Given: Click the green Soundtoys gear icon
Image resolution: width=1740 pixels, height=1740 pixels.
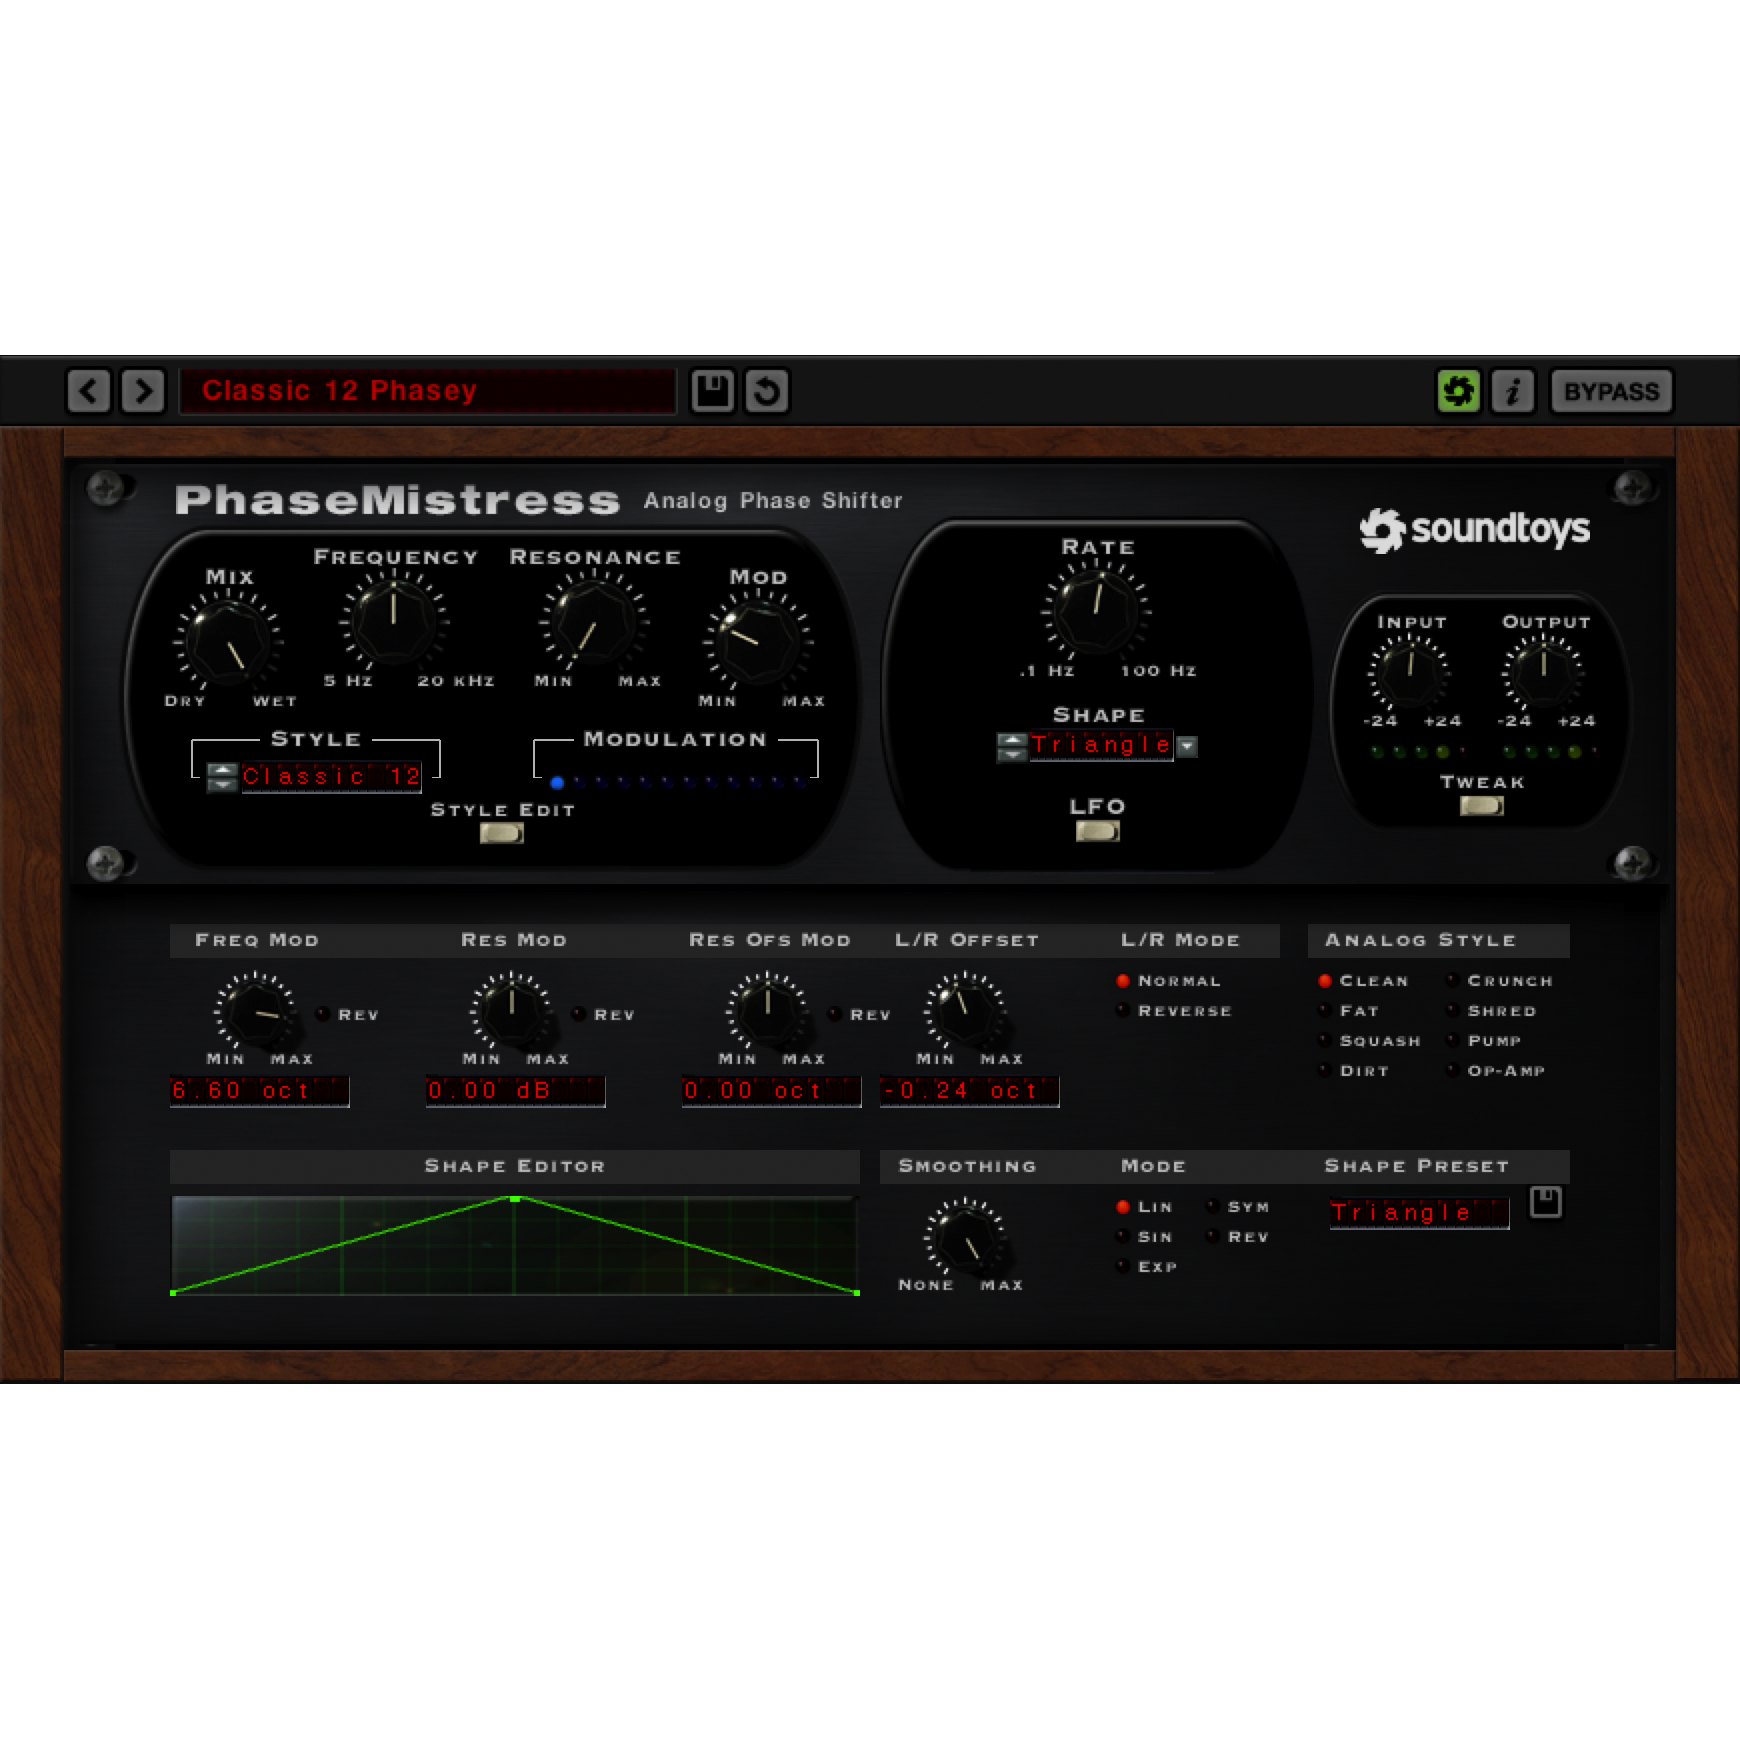Looking at the screenshot, I should [1458, 391].
